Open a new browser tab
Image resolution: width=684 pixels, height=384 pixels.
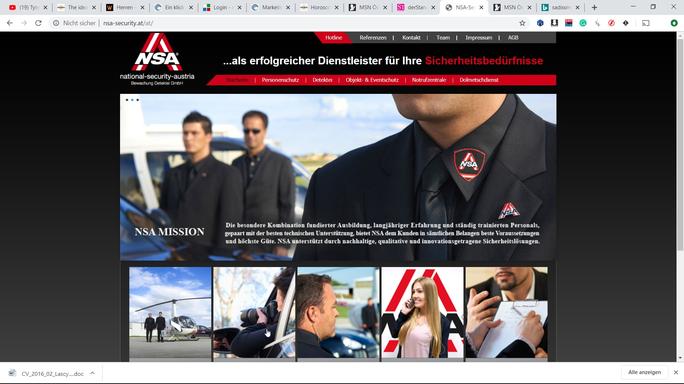click(x=594, y=7)
